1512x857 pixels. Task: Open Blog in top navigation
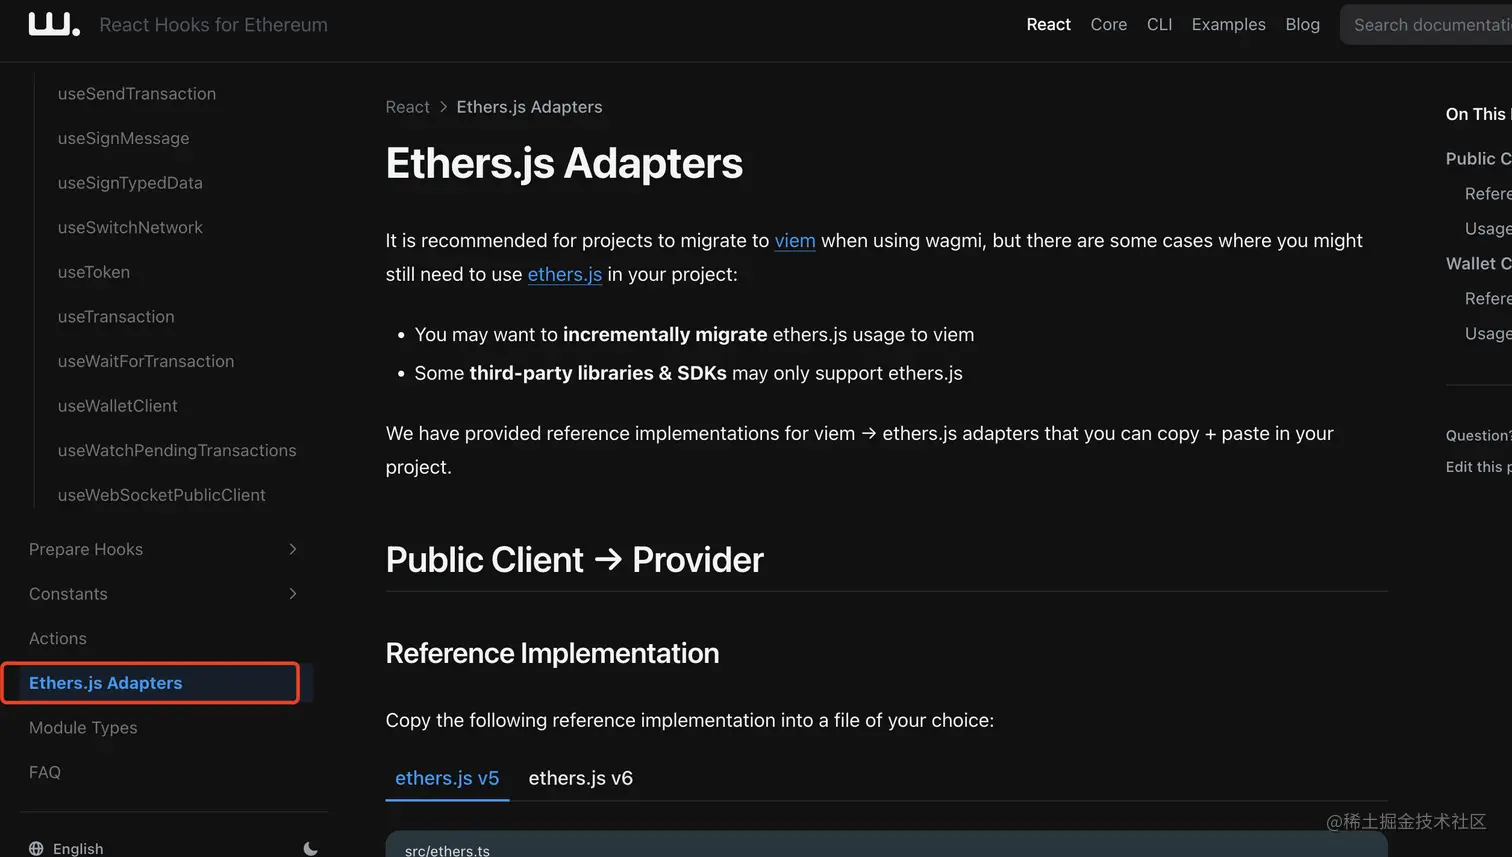click(x=1302, y=24)
